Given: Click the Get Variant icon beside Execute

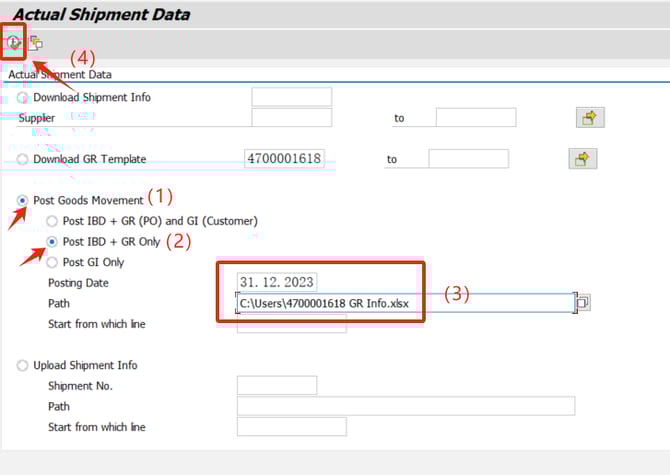Looking at the screenshot, I should [x=36, y=42].
